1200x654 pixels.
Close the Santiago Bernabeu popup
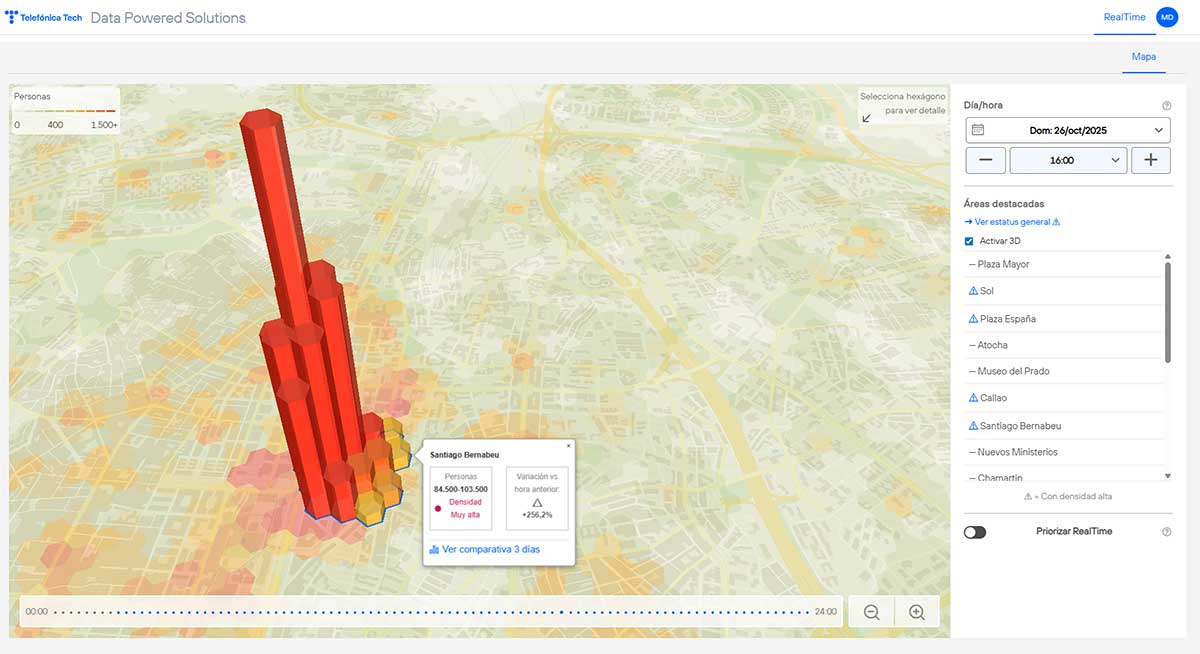tap(568, 446)
